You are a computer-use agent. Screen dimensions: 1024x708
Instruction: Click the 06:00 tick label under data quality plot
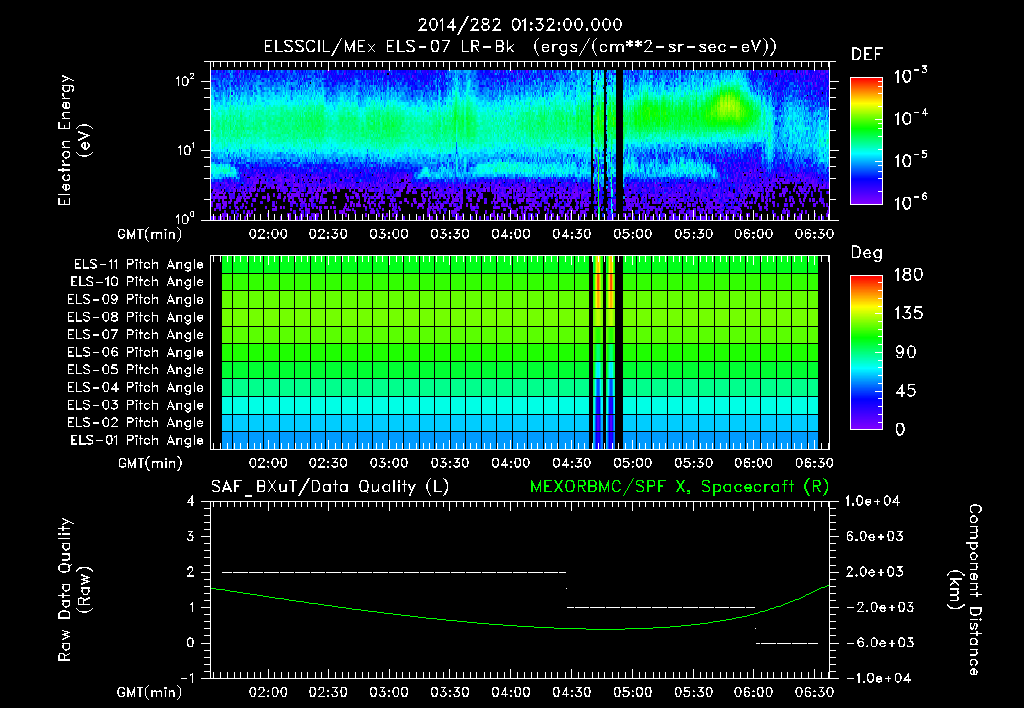(x=754, y=692)
